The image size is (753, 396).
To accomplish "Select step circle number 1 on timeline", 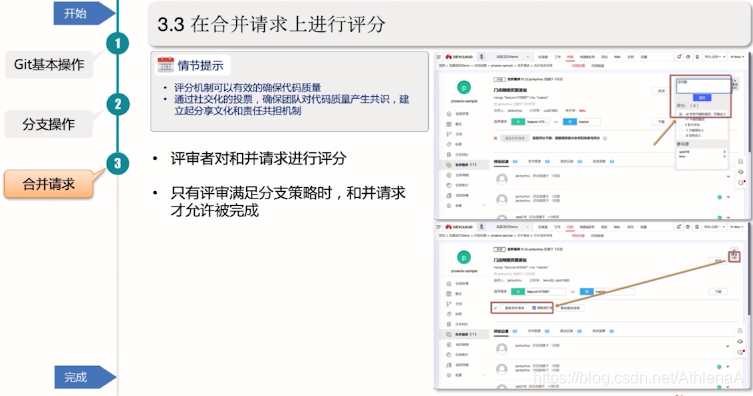I will point(118,44).
